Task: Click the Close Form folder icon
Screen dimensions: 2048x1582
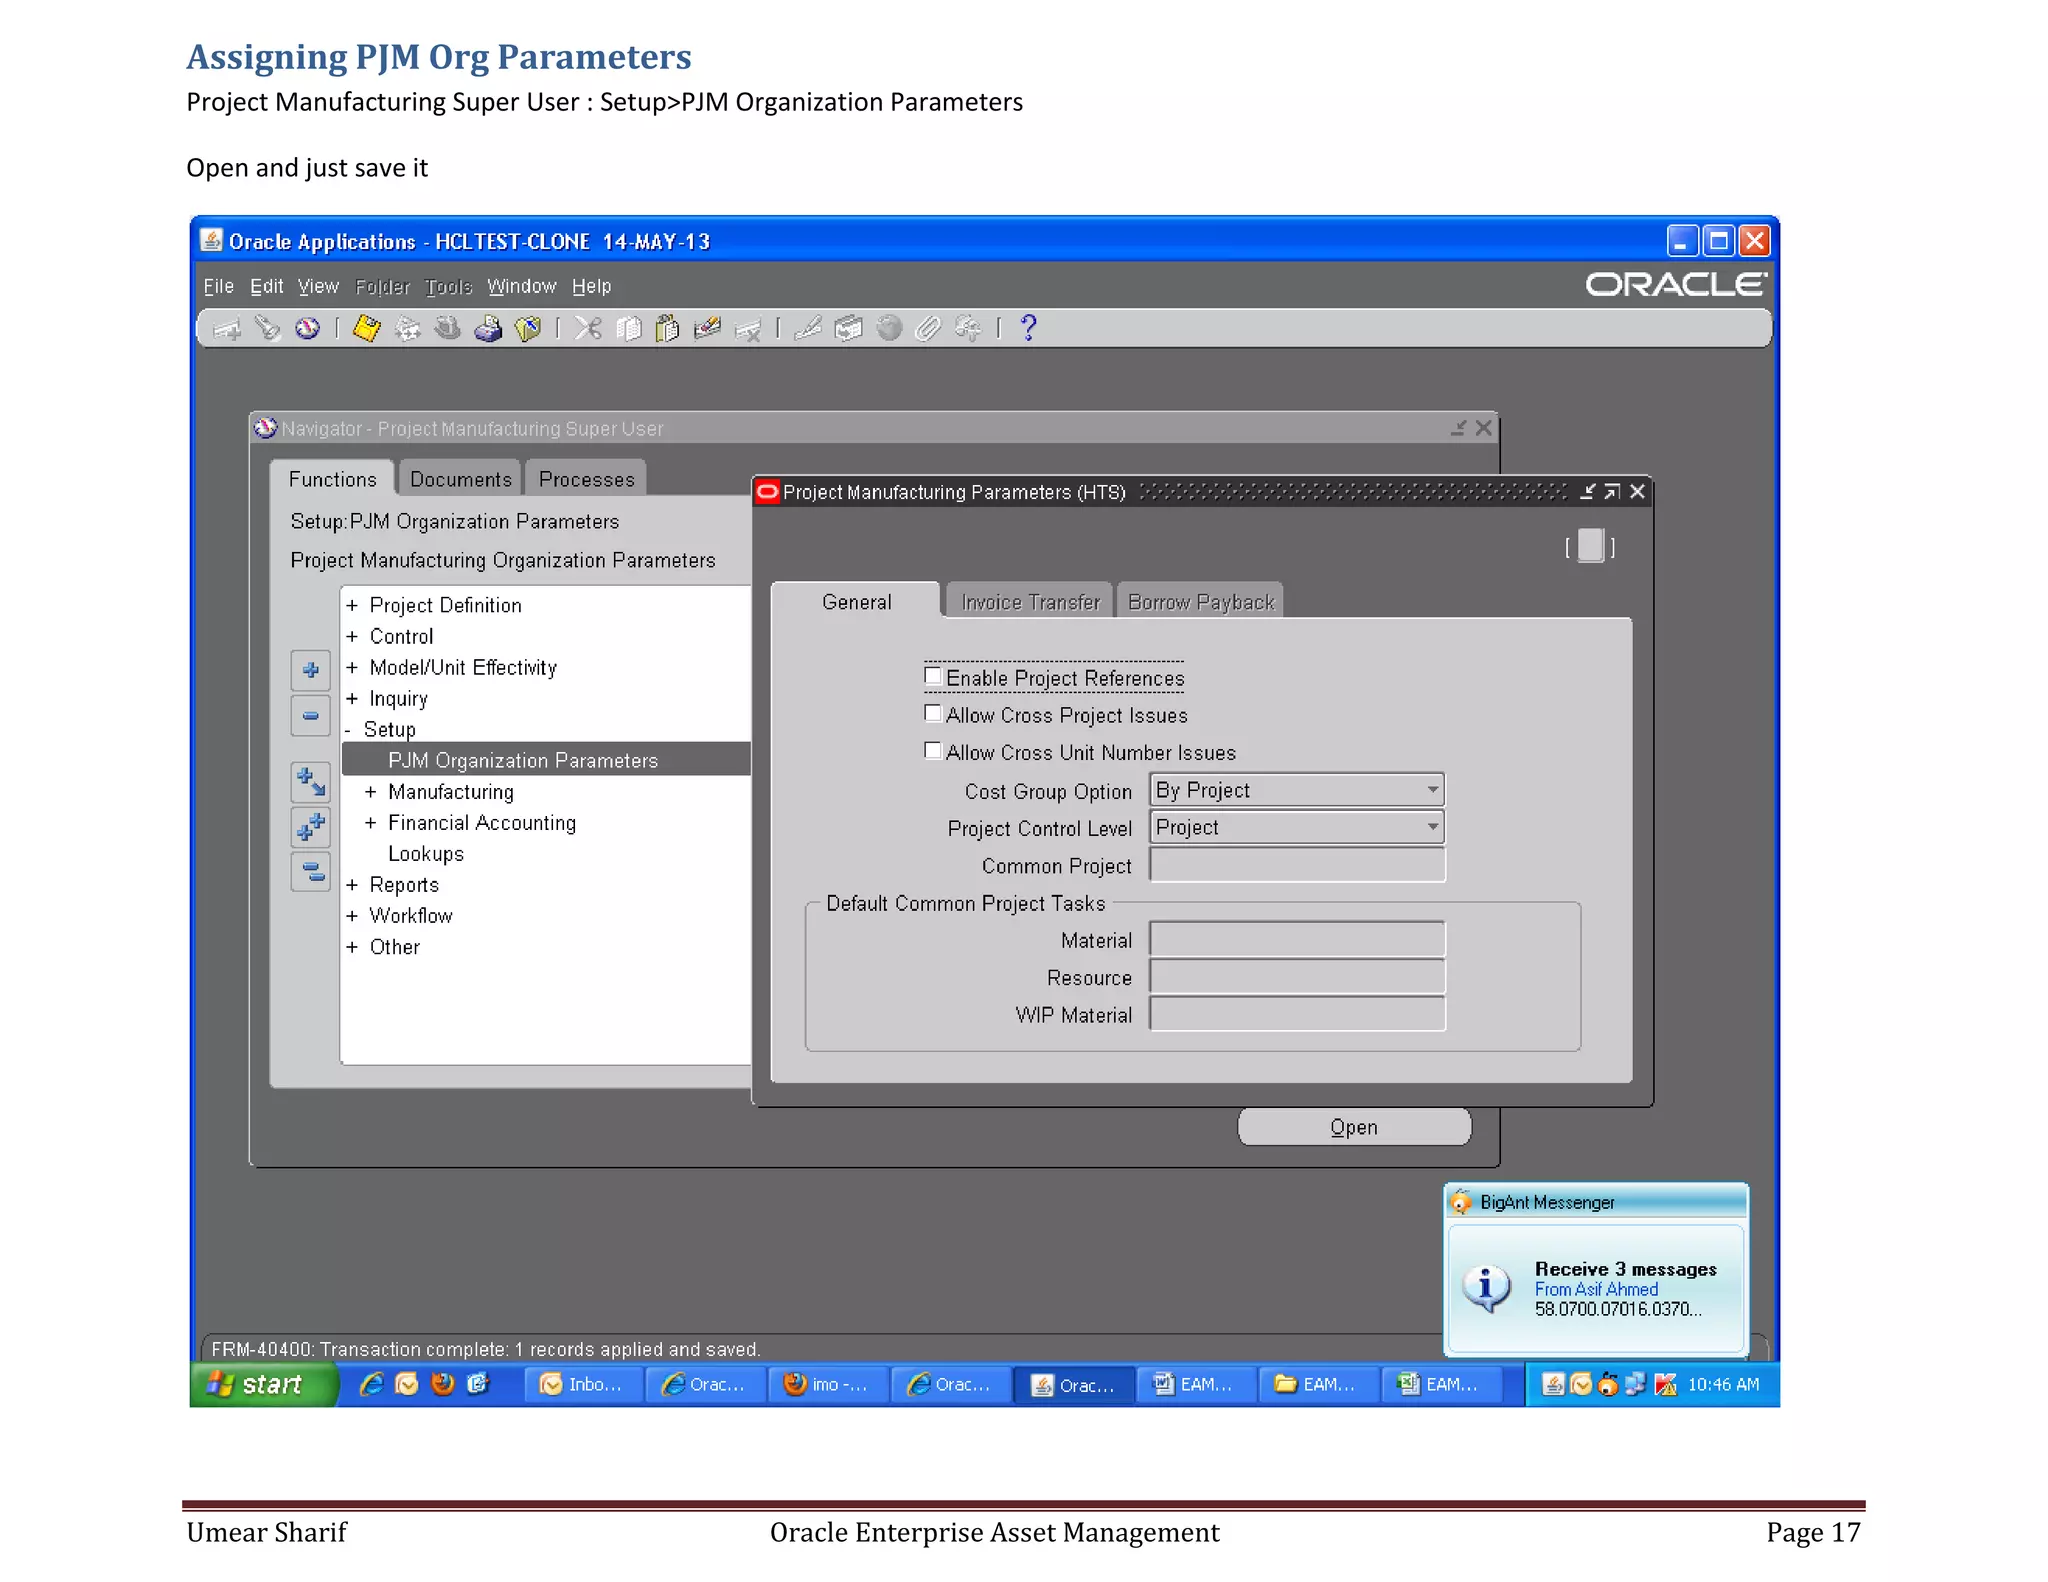Action: click(x=528, y=328)
